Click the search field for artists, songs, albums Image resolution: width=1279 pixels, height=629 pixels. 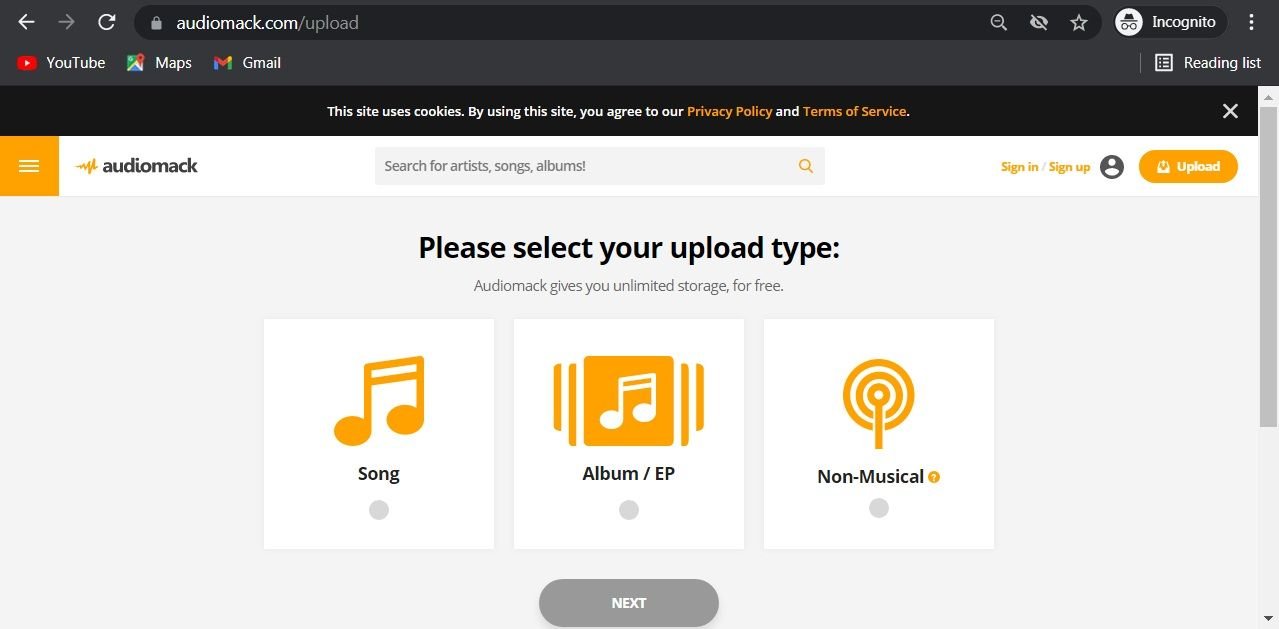tap(585, 166)
